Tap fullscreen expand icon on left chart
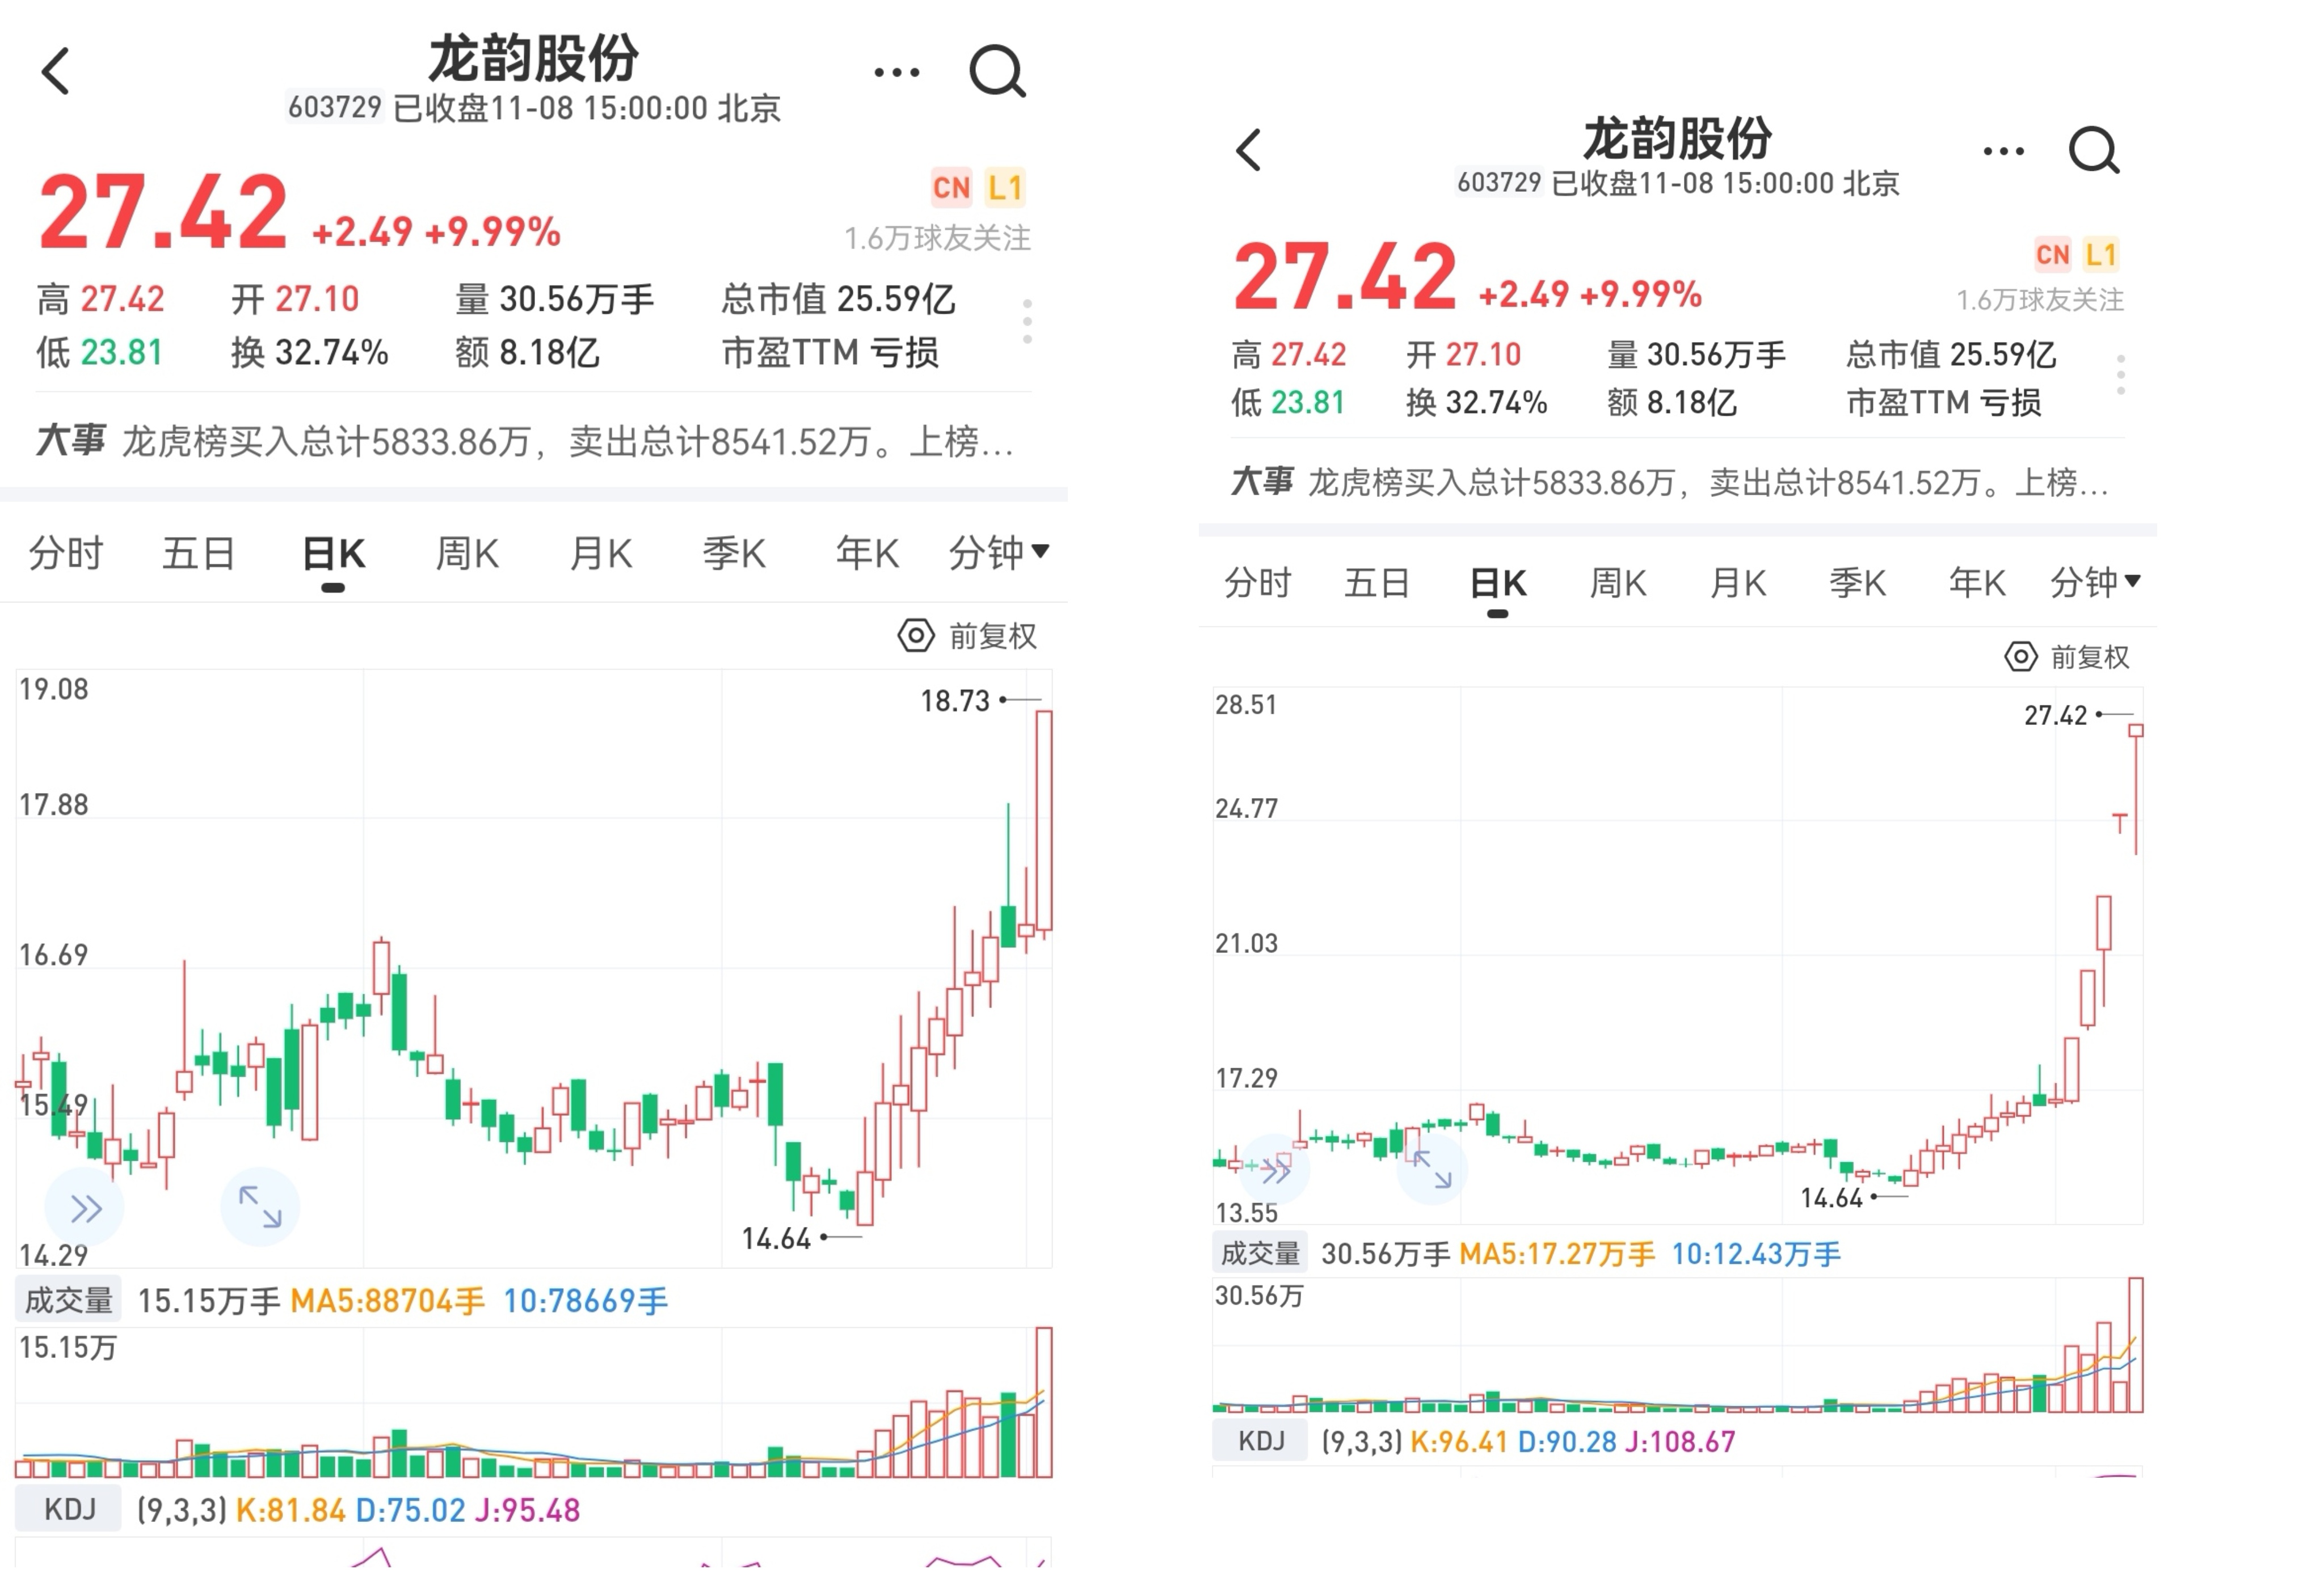 (x=260, y=1206)
